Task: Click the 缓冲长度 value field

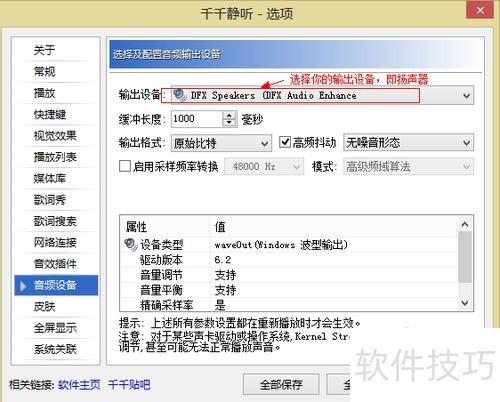Action: point(197,119)
